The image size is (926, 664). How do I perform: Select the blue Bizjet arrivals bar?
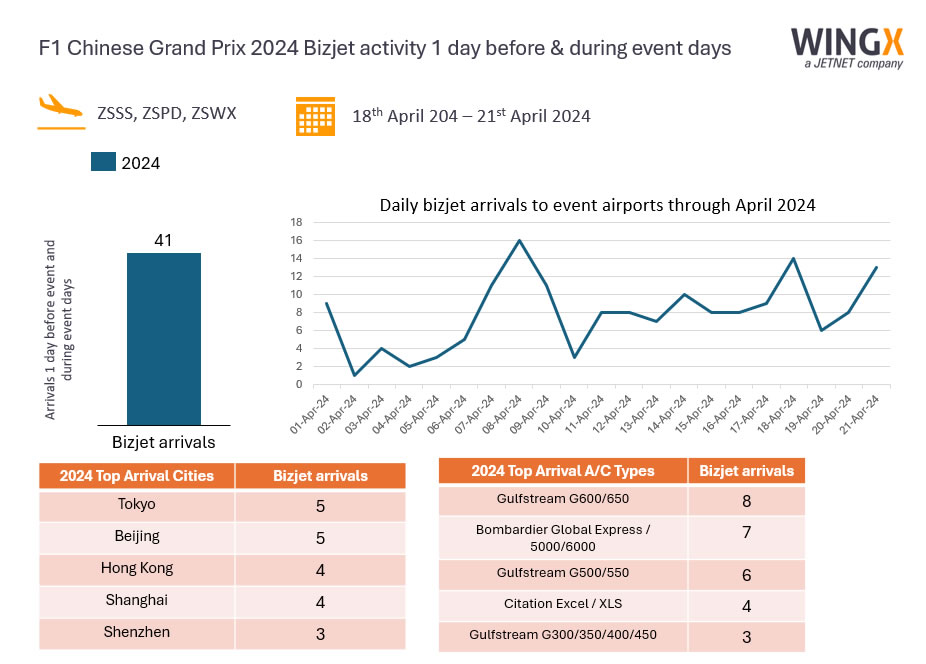[x=163, y=339]
